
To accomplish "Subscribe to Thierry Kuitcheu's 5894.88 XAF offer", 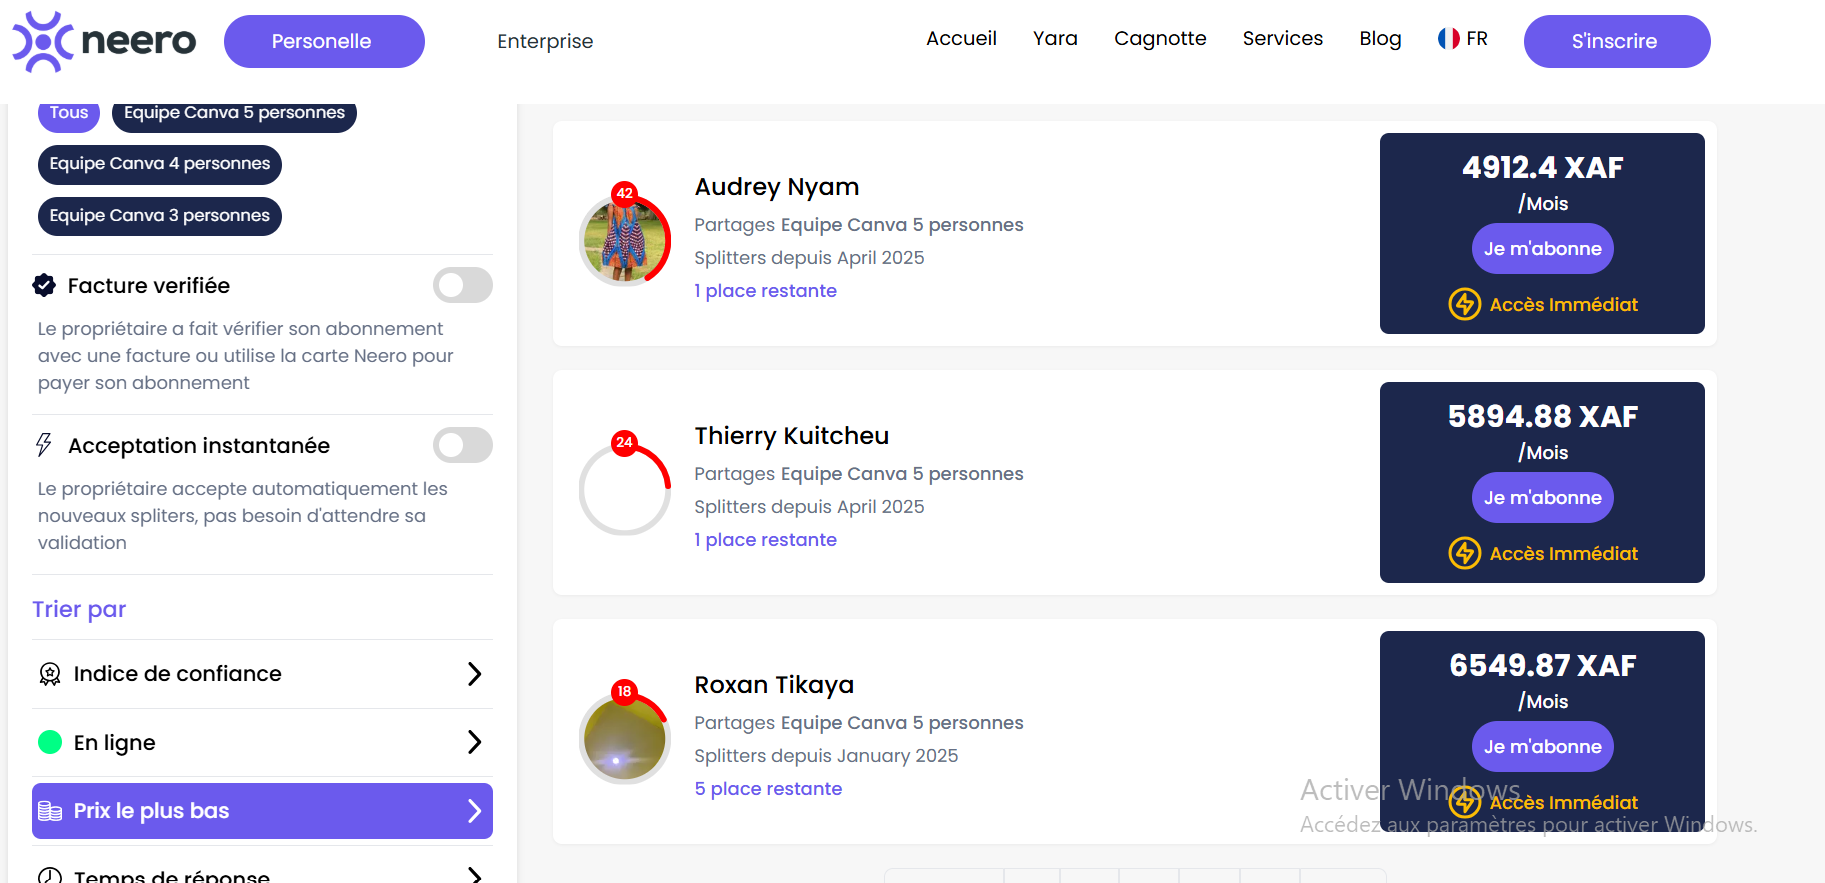I will click(1542, 497).
